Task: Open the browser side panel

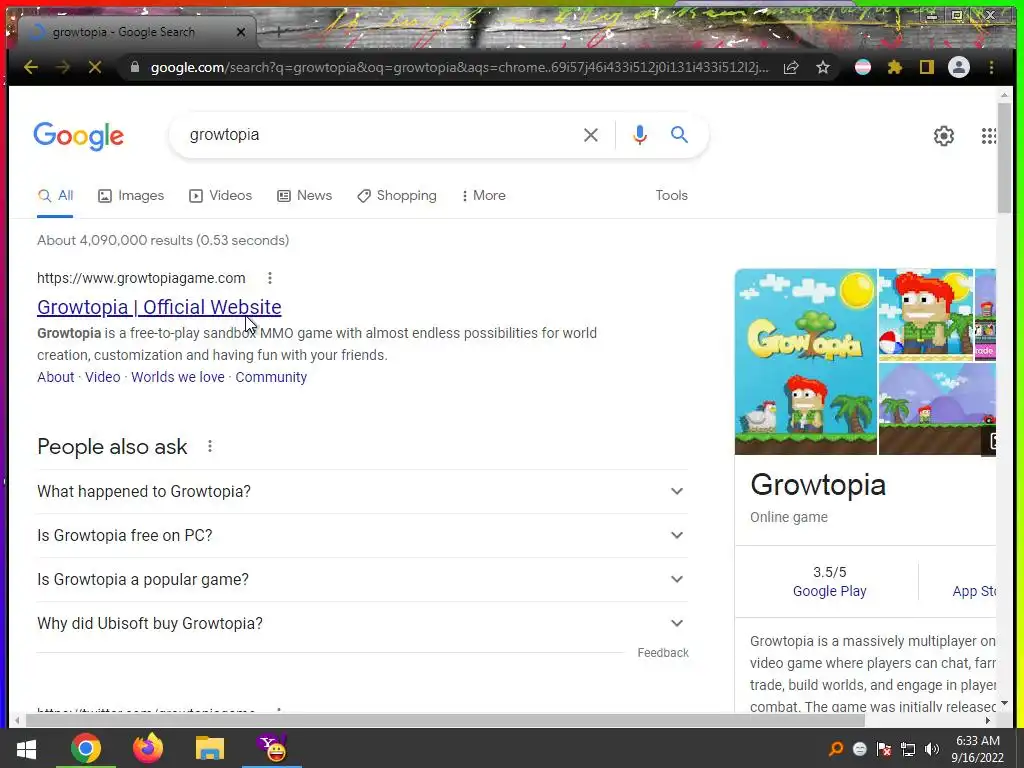Action: click(x=927, y=67)
